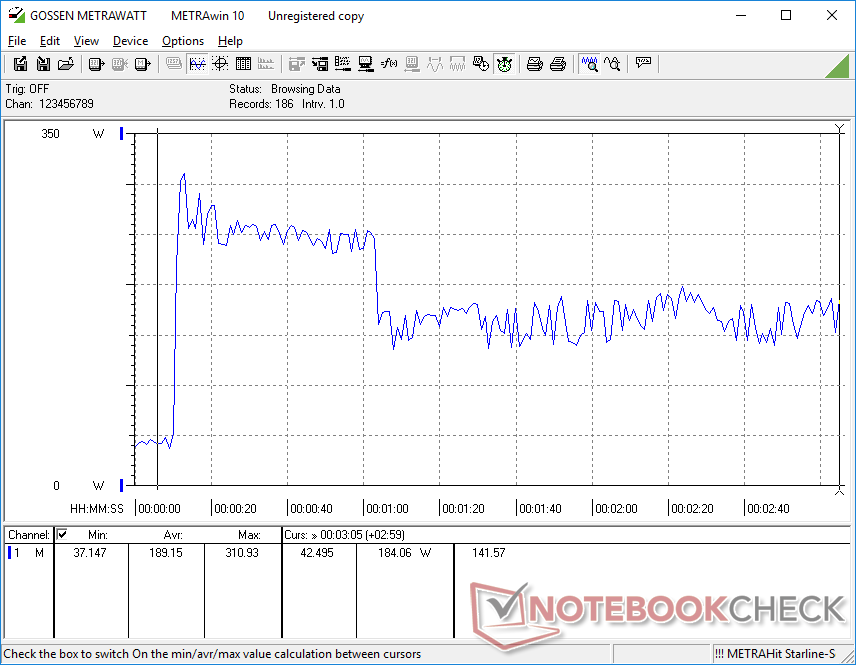Click the 00:02:40 time axis label
The image size is (856, 665).
(768, 509)
